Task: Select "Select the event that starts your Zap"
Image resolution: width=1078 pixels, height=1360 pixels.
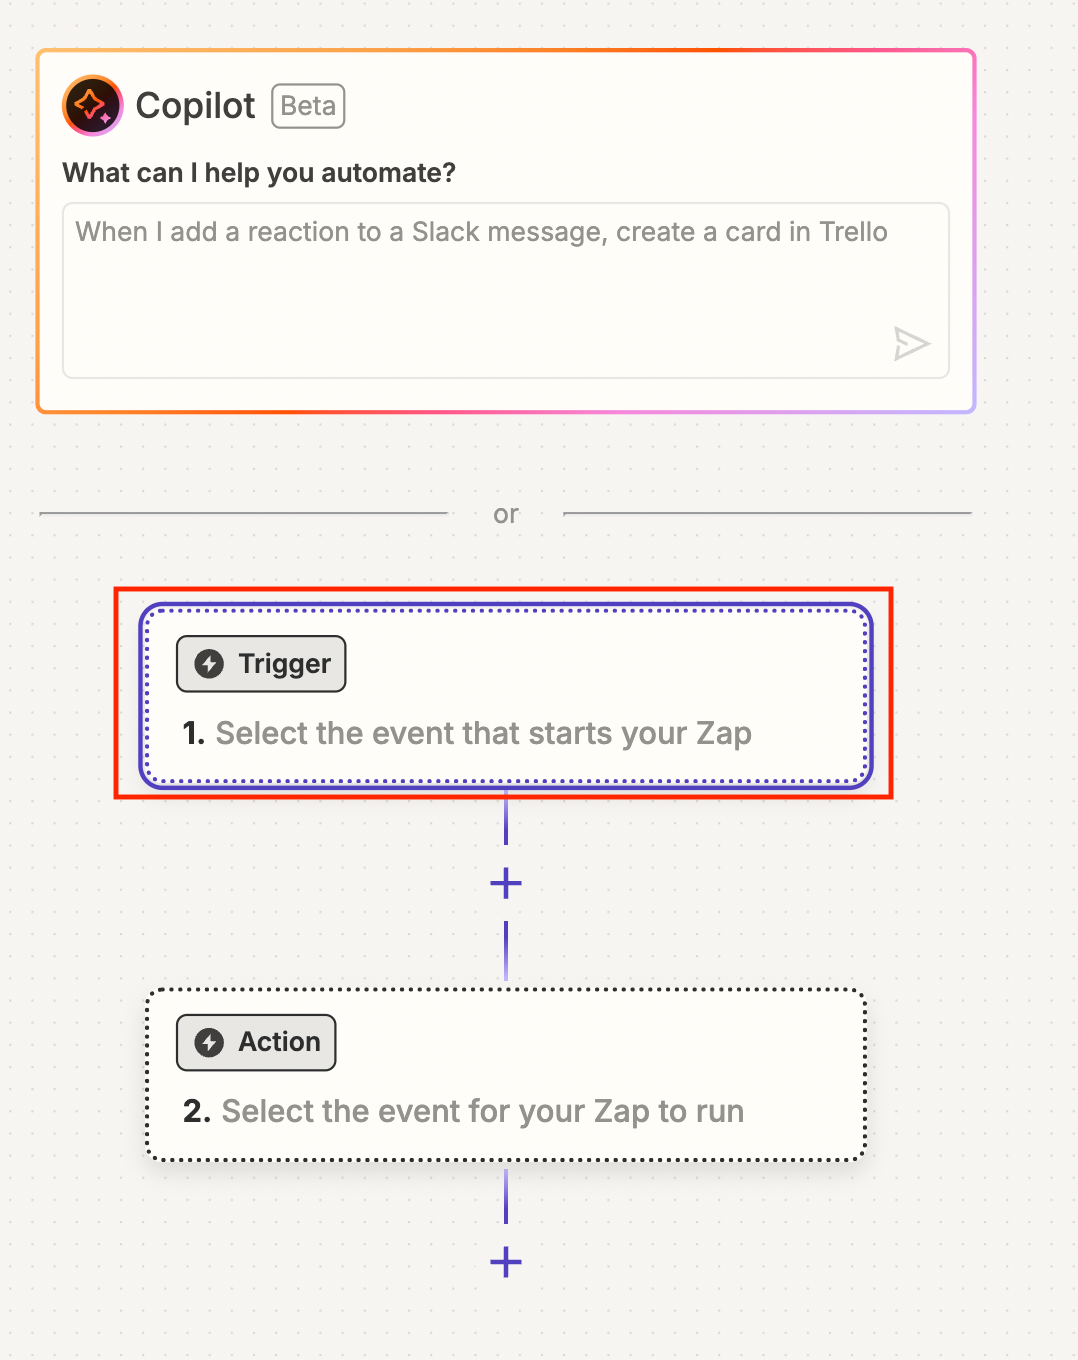Action: point(483,733)
